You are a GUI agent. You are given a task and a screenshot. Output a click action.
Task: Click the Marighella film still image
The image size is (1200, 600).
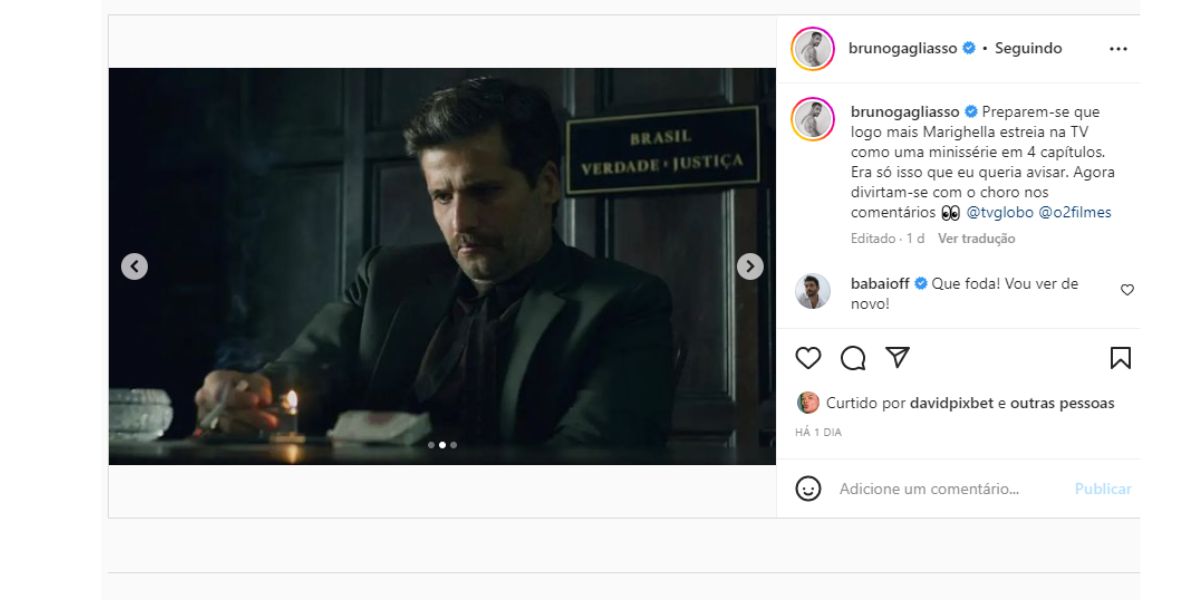442,266
